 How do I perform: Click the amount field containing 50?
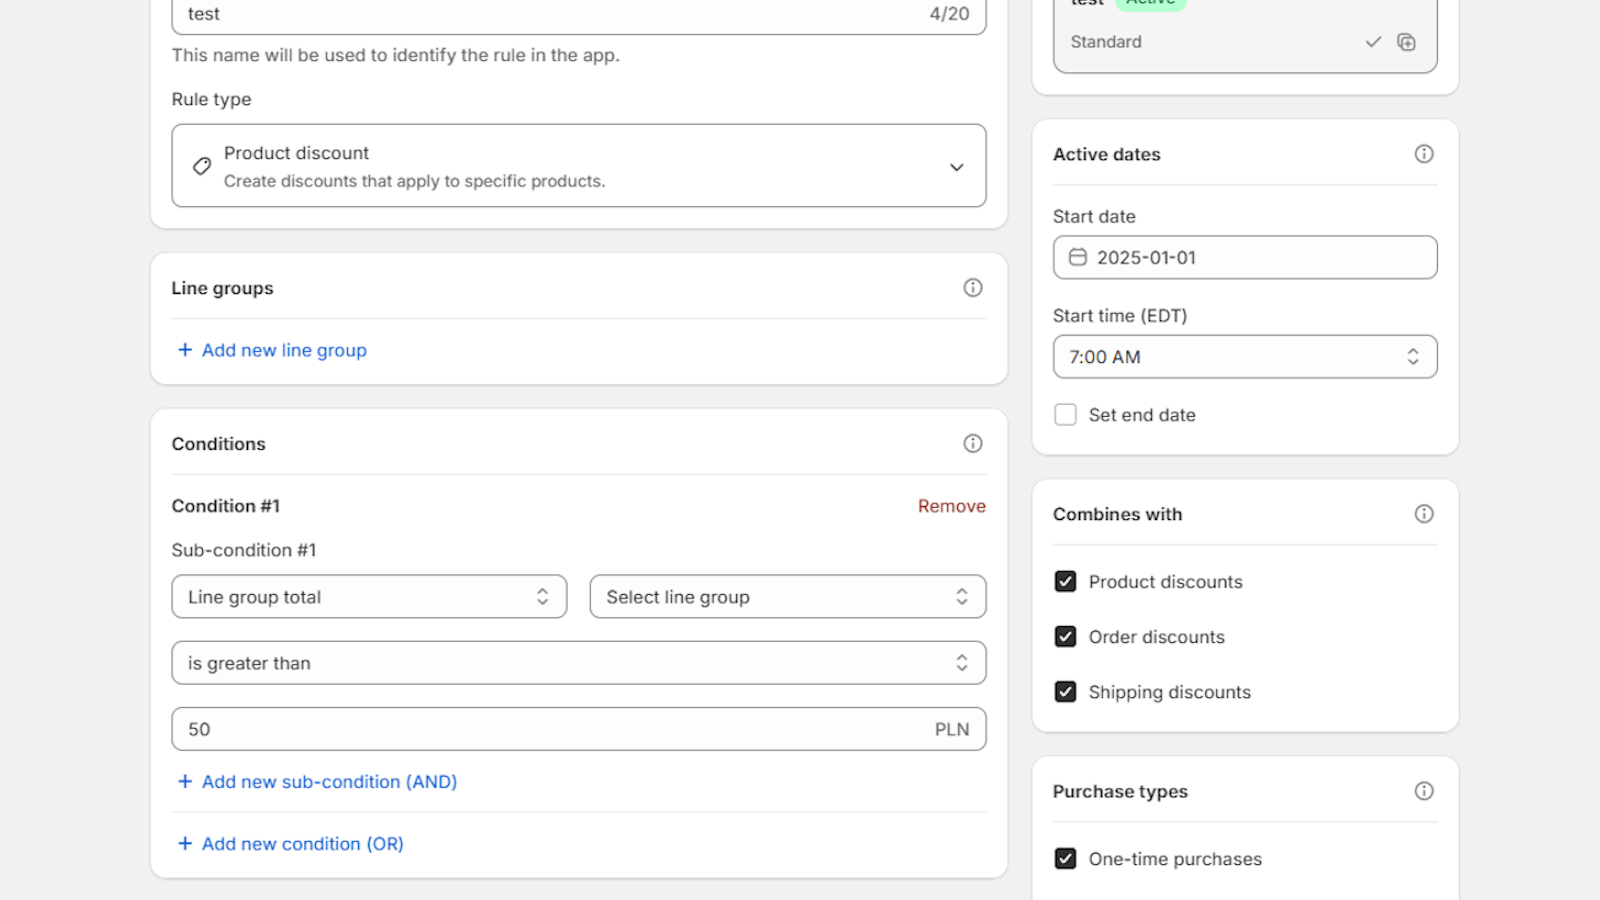pyautogui.click(x=550, y=729)
